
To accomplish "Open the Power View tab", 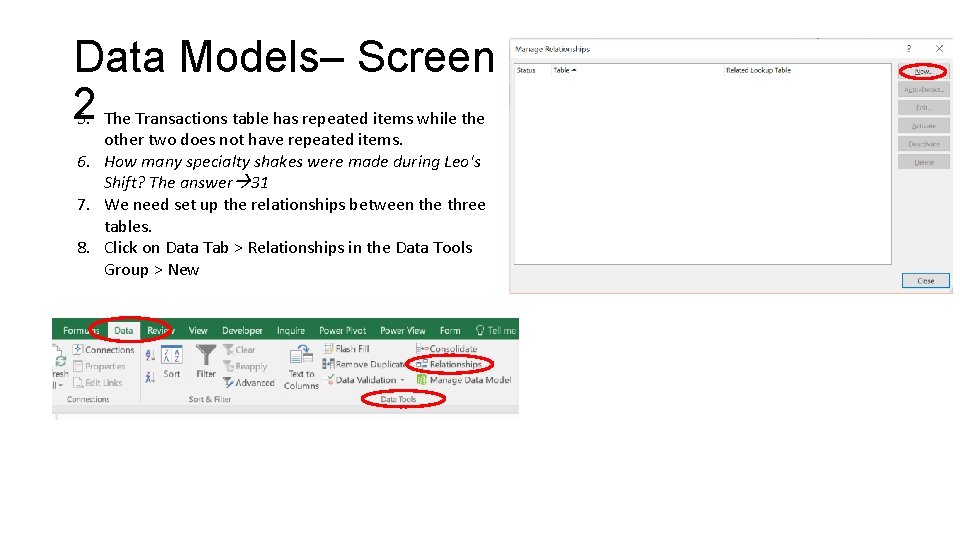I will point(402,331).
